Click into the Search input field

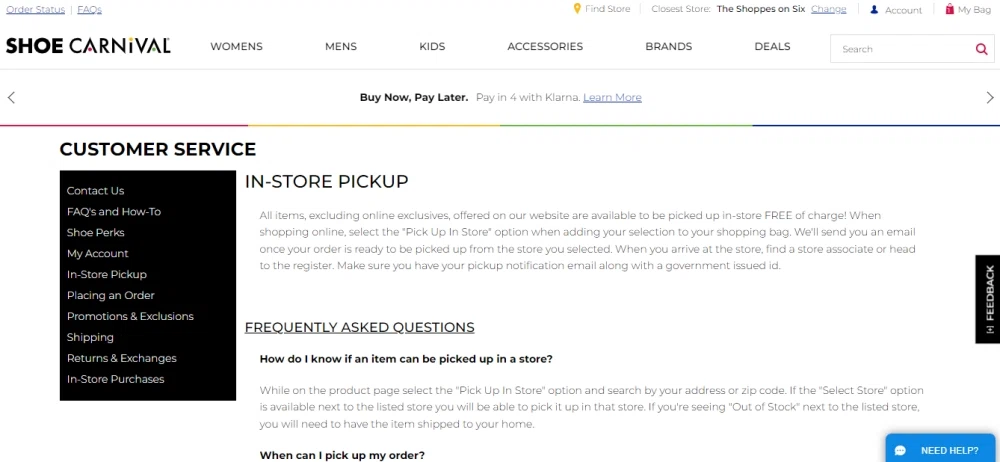click(900, 49)
